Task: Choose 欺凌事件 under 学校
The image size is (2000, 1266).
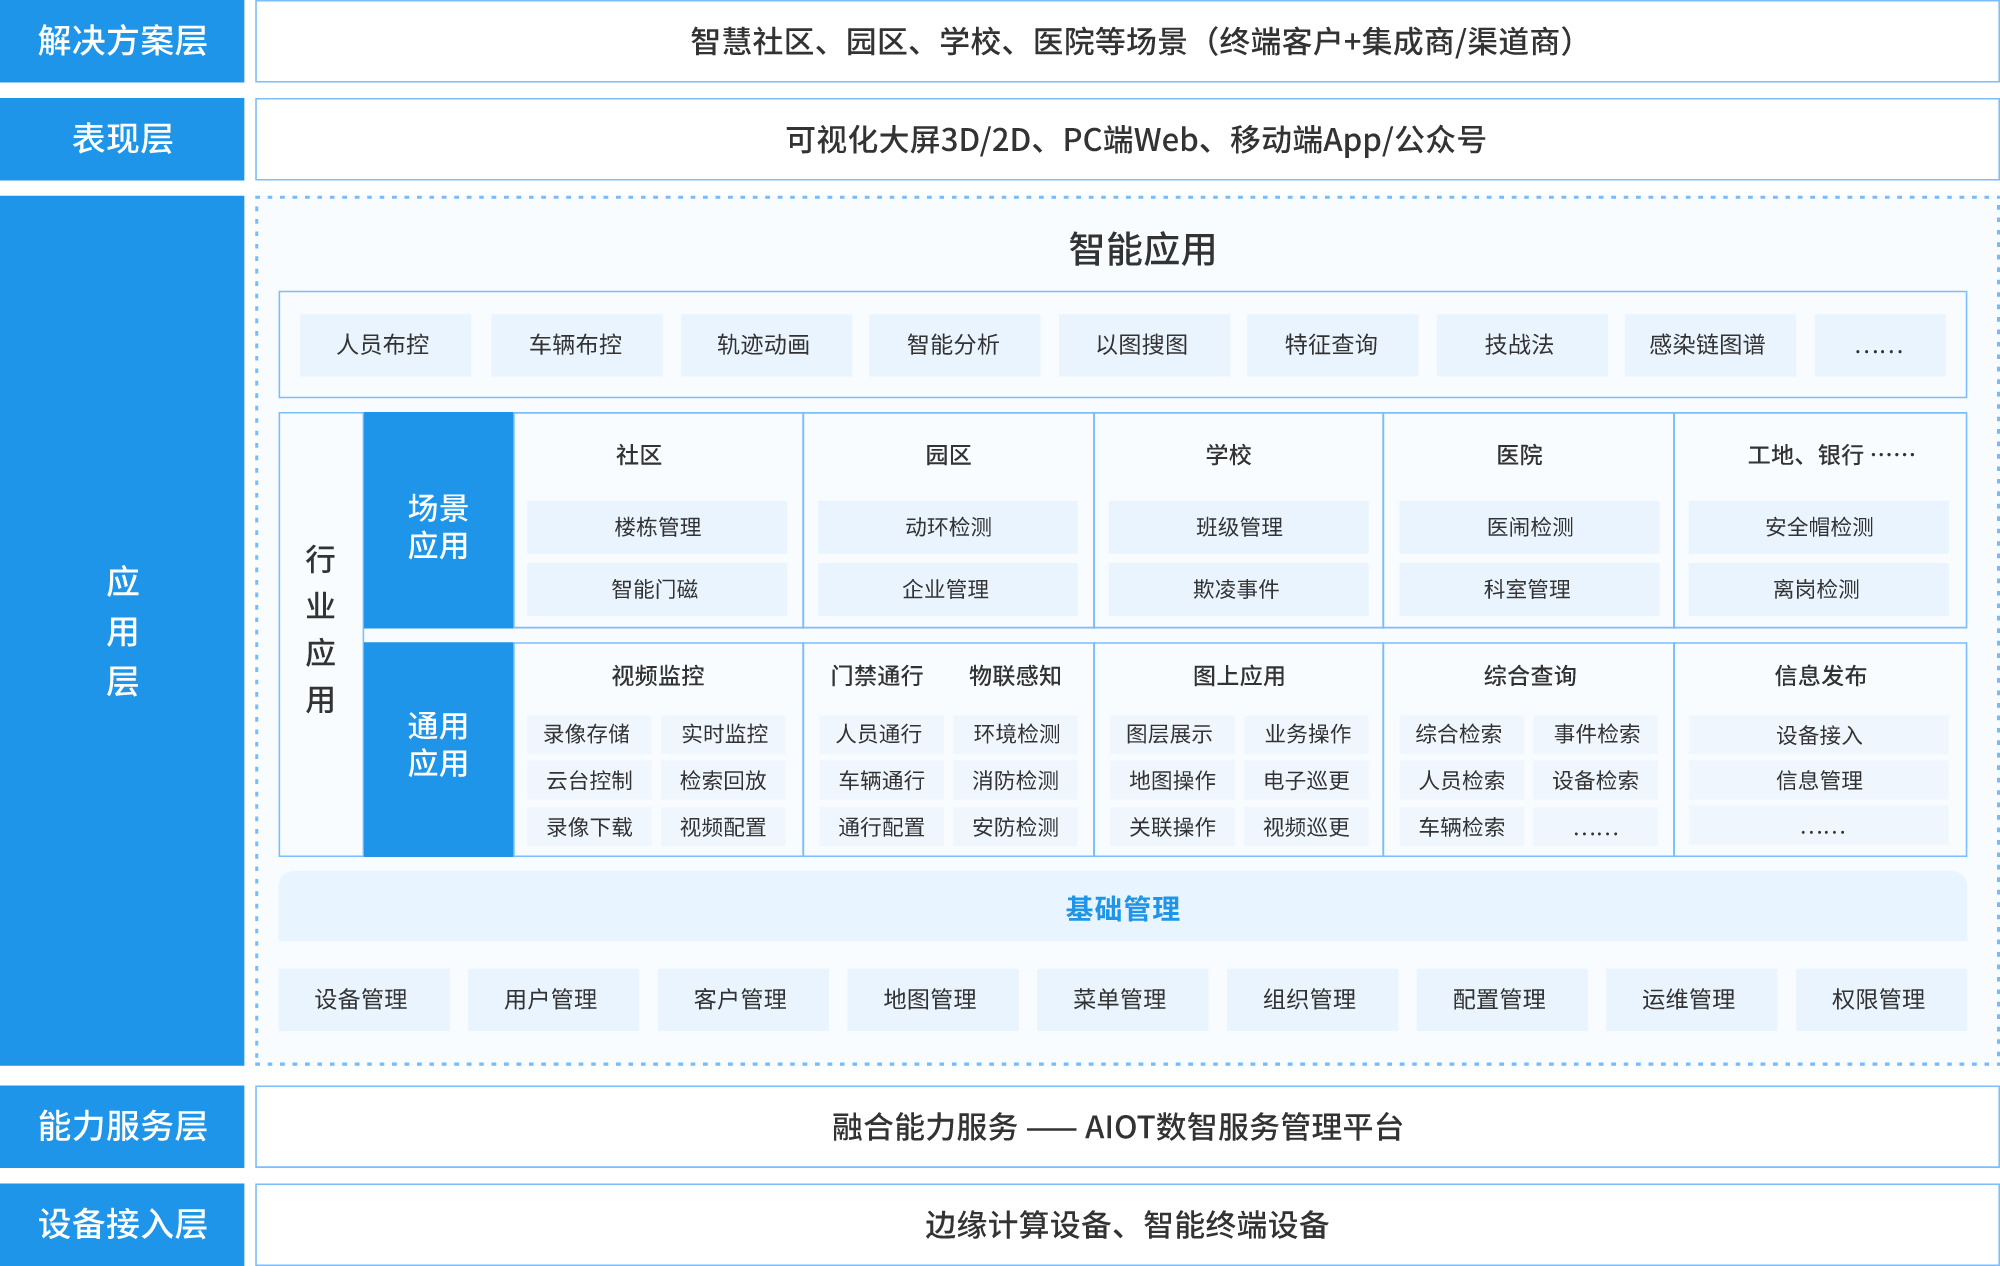Action: click(1237, 589)
